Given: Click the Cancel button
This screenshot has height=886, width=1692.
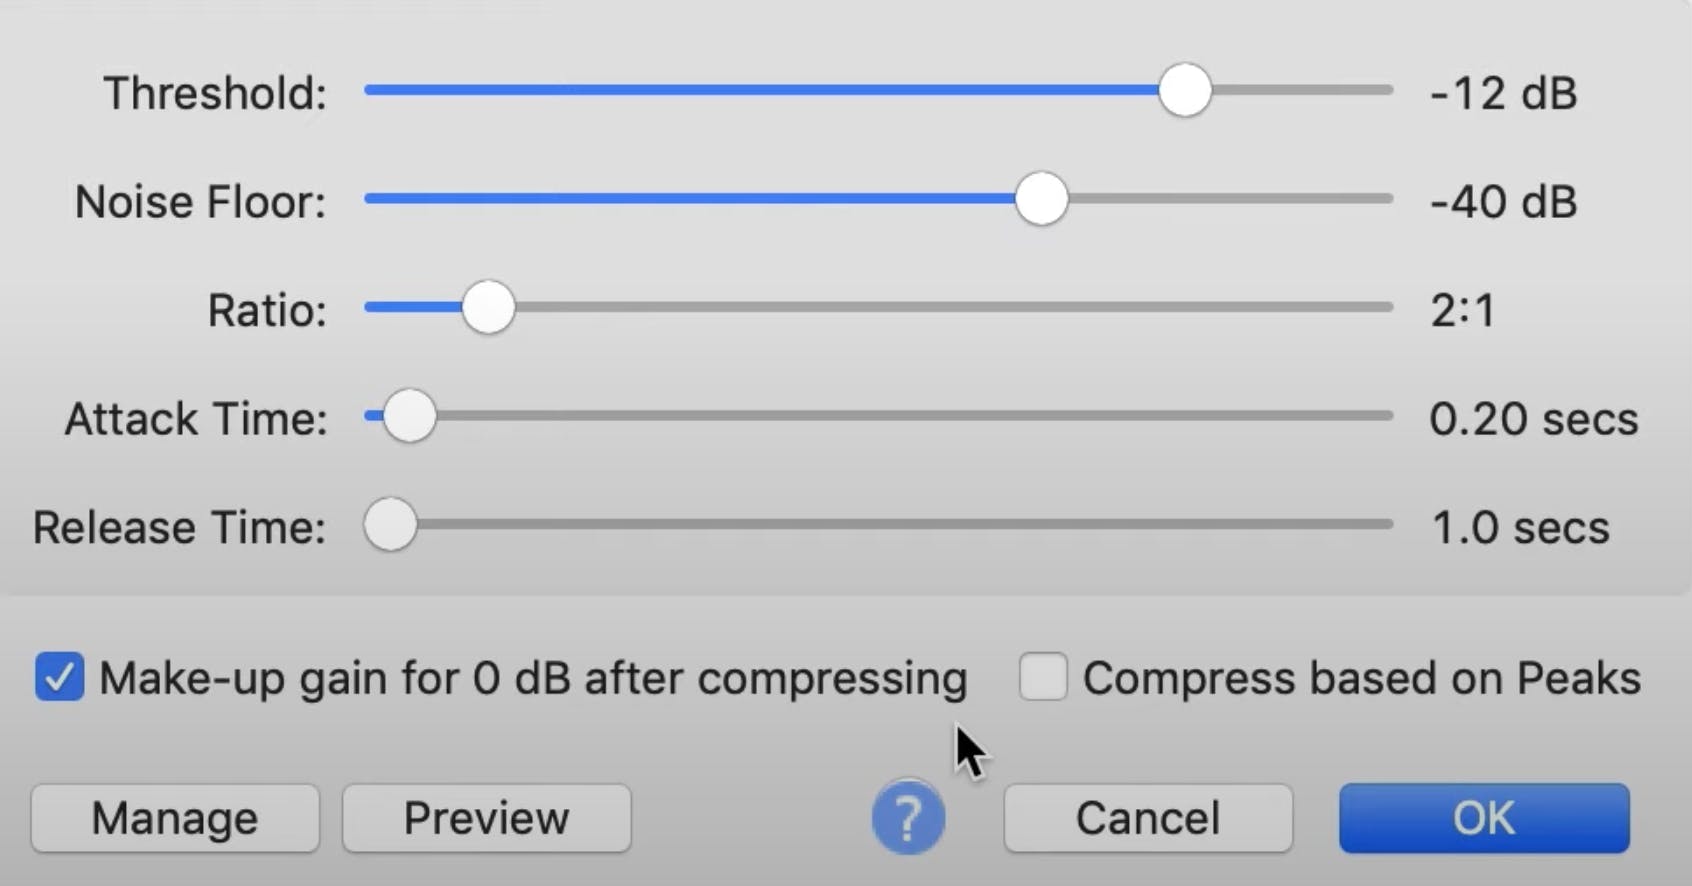Looking at the screenshot, I should [x=1147, y=817].
